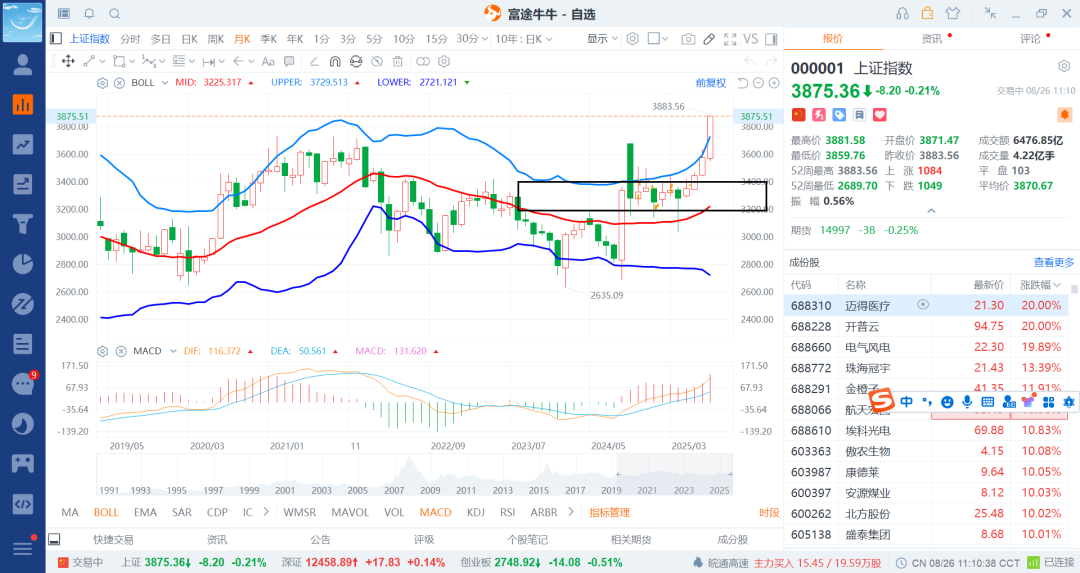The height and width of the screenshot is (573, 1080).
Task: Select the drawing pencil tool icon
Action: (709, 39)
